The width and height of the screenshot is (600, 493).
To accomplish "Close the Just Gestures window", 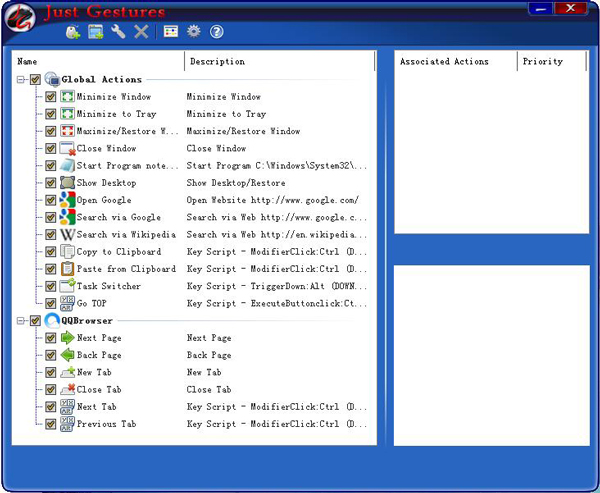I will 570,8.
